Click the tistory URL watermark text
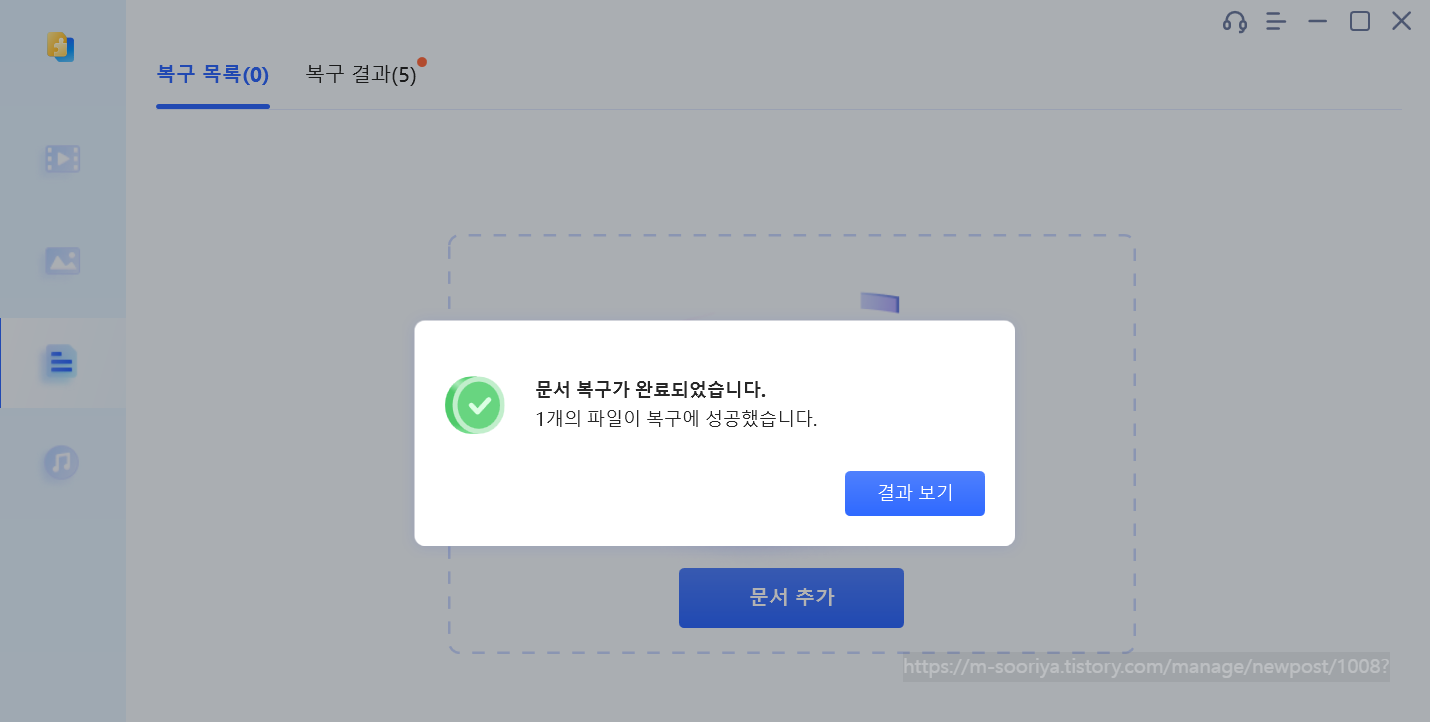Screen dimensions: 1430x722 tap(1146, 667)
